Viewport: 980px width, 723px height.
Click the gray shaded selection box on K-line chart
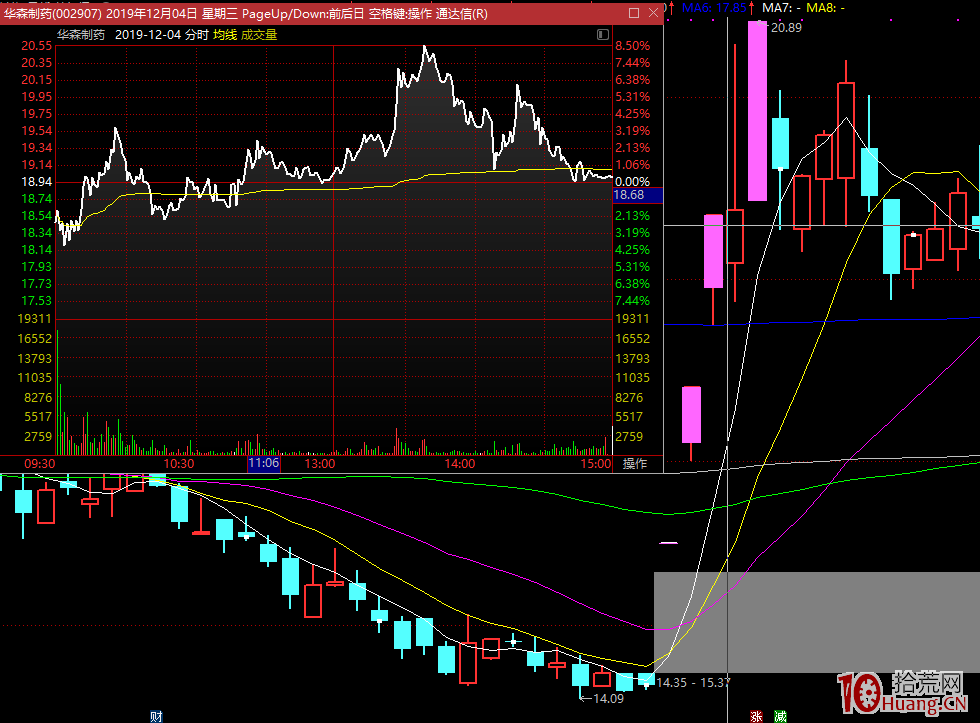[x=816, y=622]
